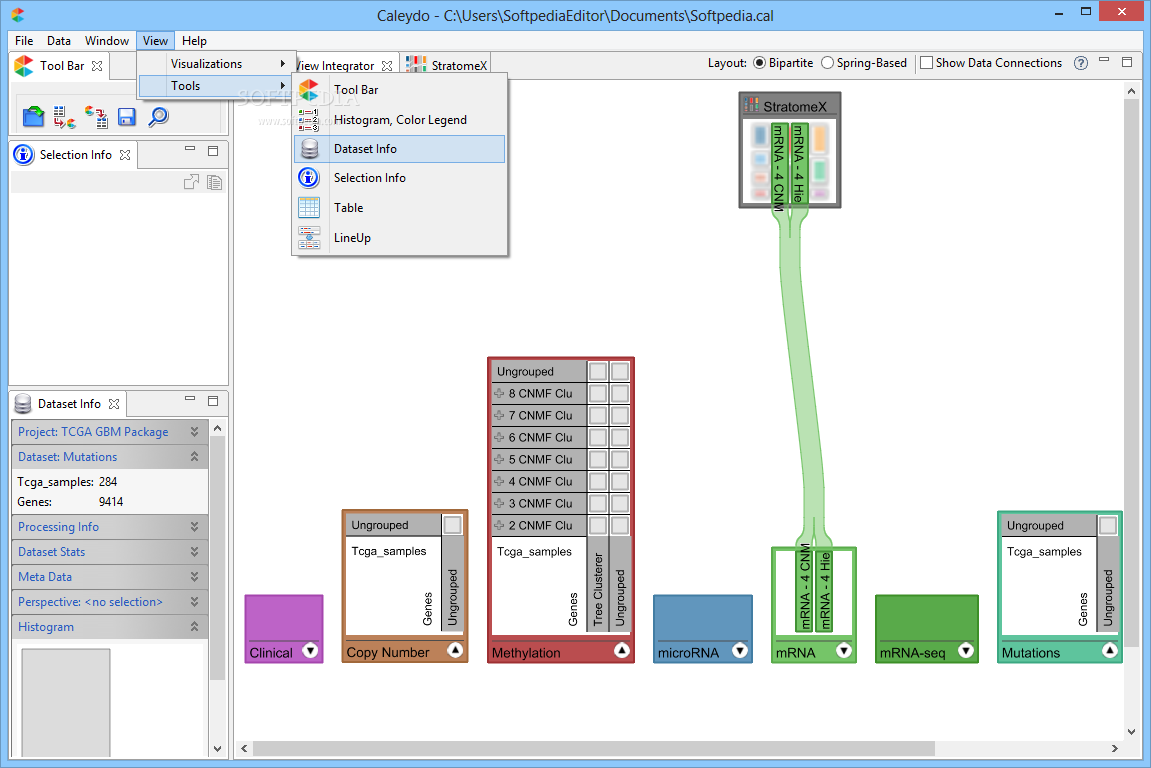Click the help question mark icon

pyautogui.click(x=1081, y=63)
